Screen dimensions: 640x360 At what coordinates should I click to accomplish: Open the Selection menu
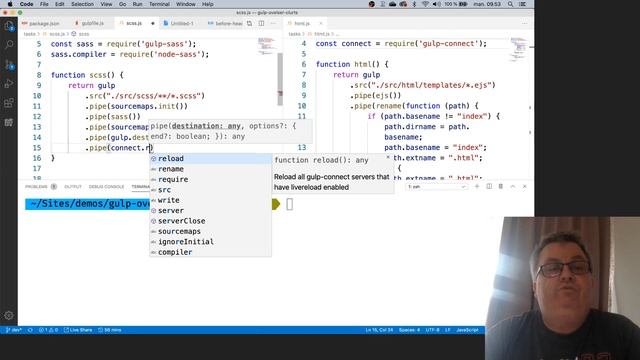(82, 4)
